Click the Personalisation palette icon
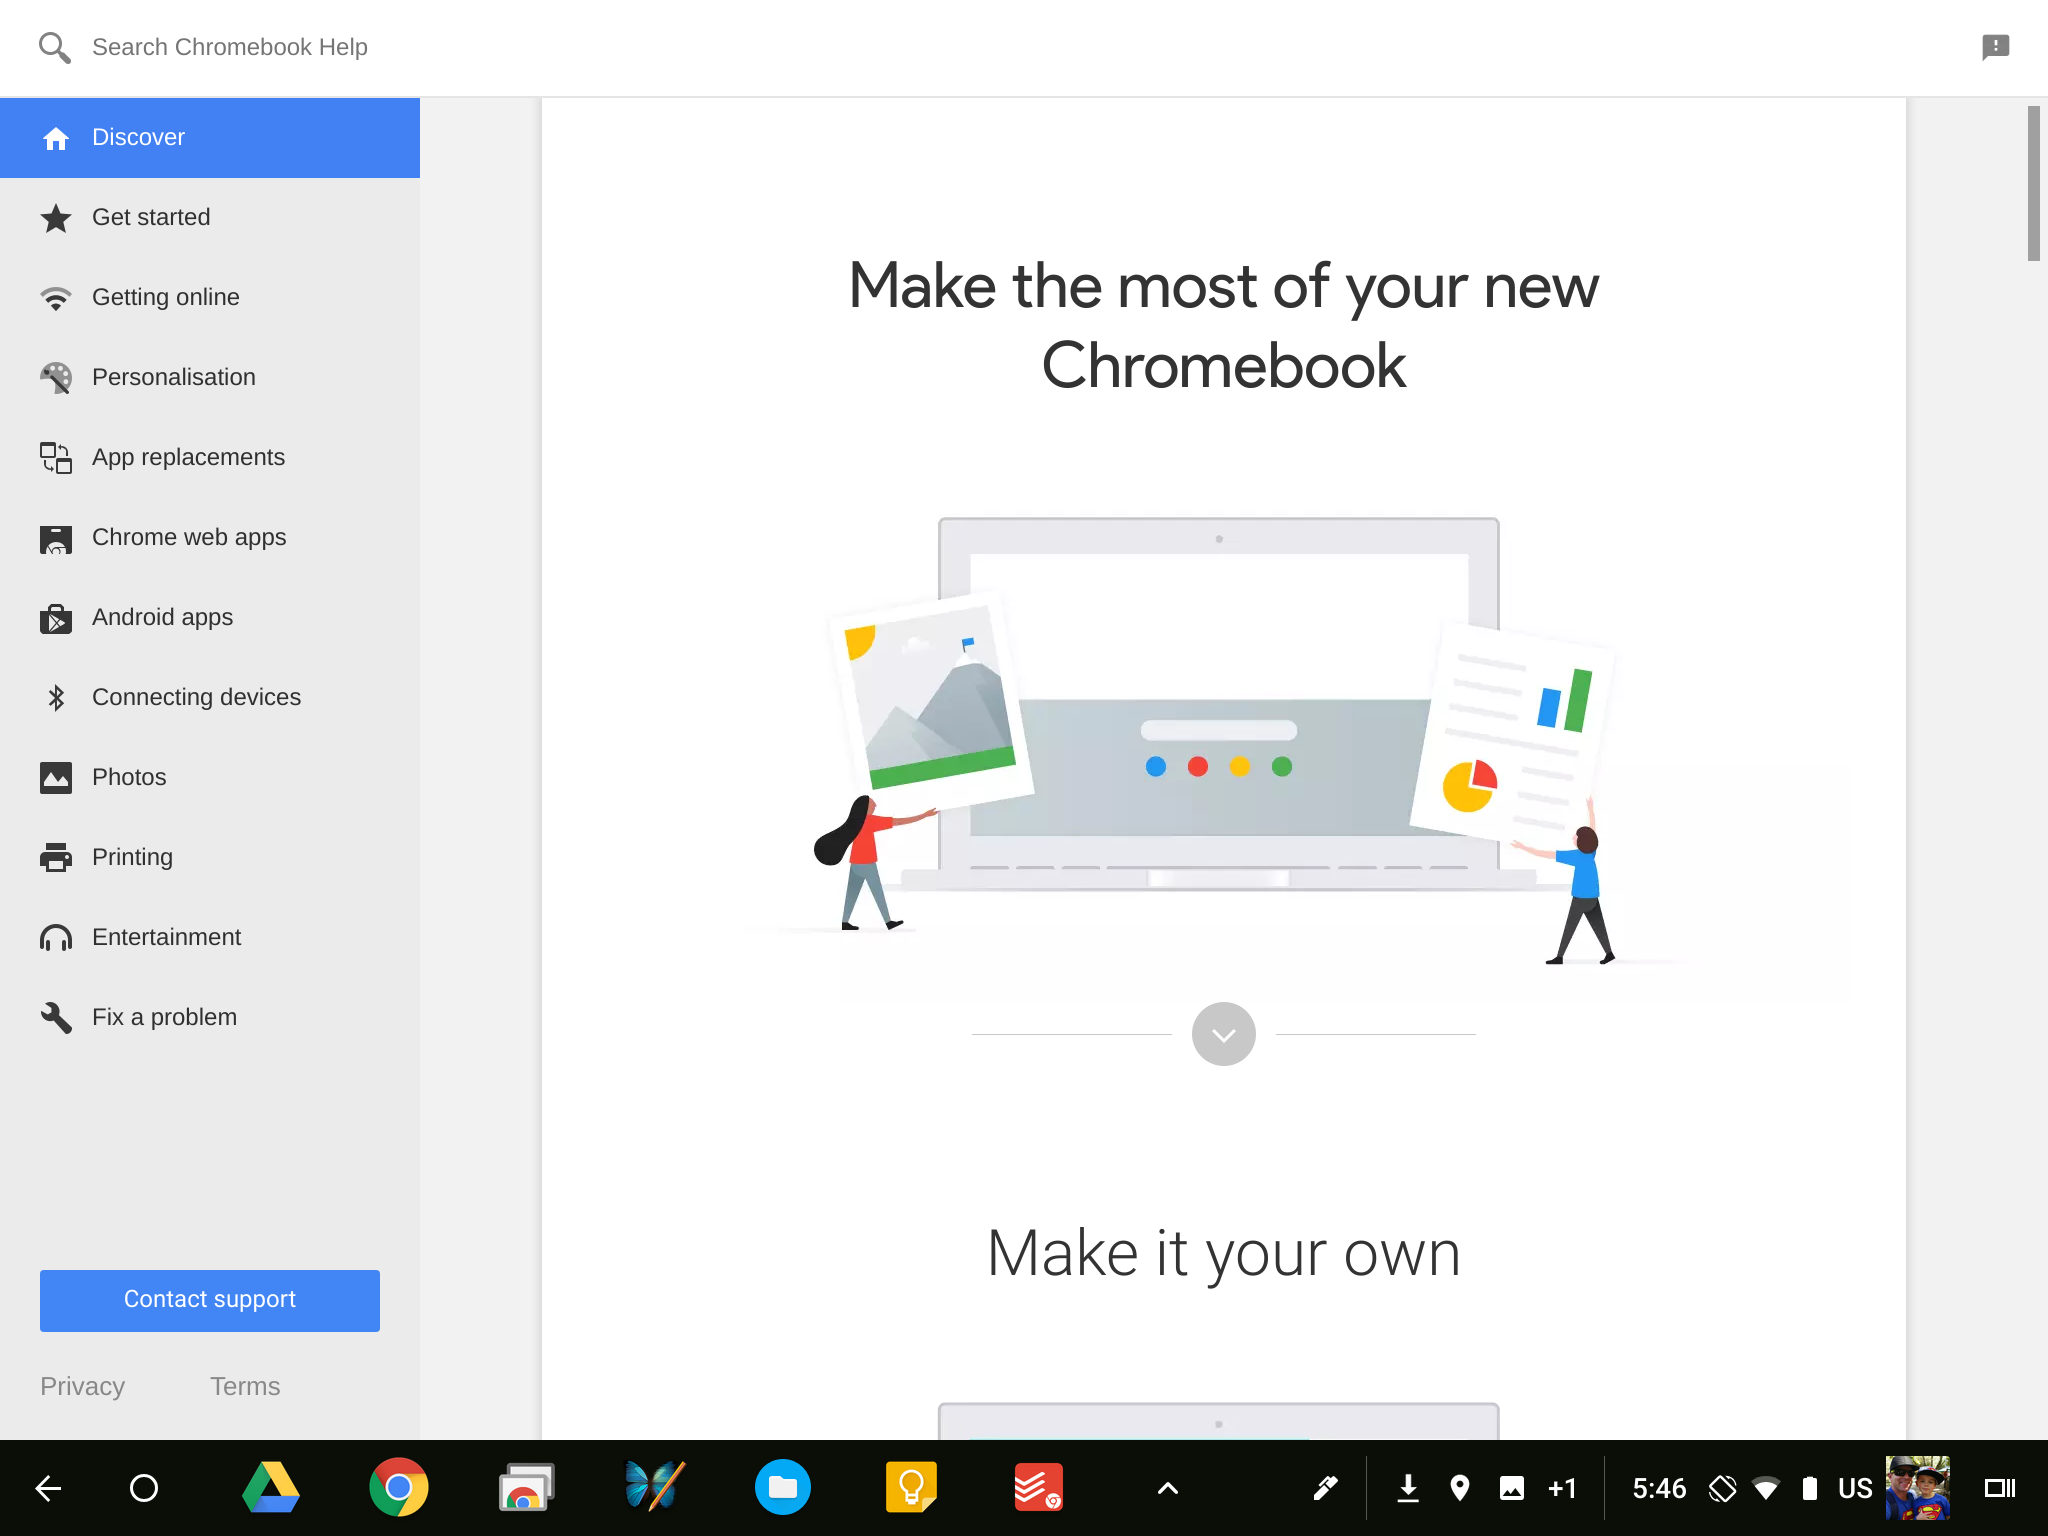This screenshot has height=1536, width=2048. tap(56, 378)
